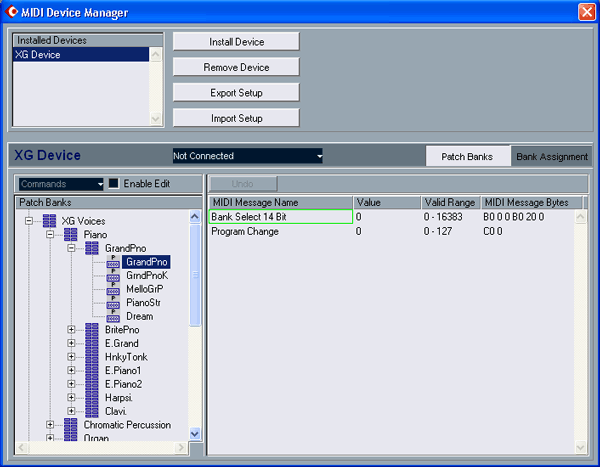The height and width of the screenshot is (467, 600).
Task: Click the MIDI Message Name column header
Action: [x=281, y=202]
